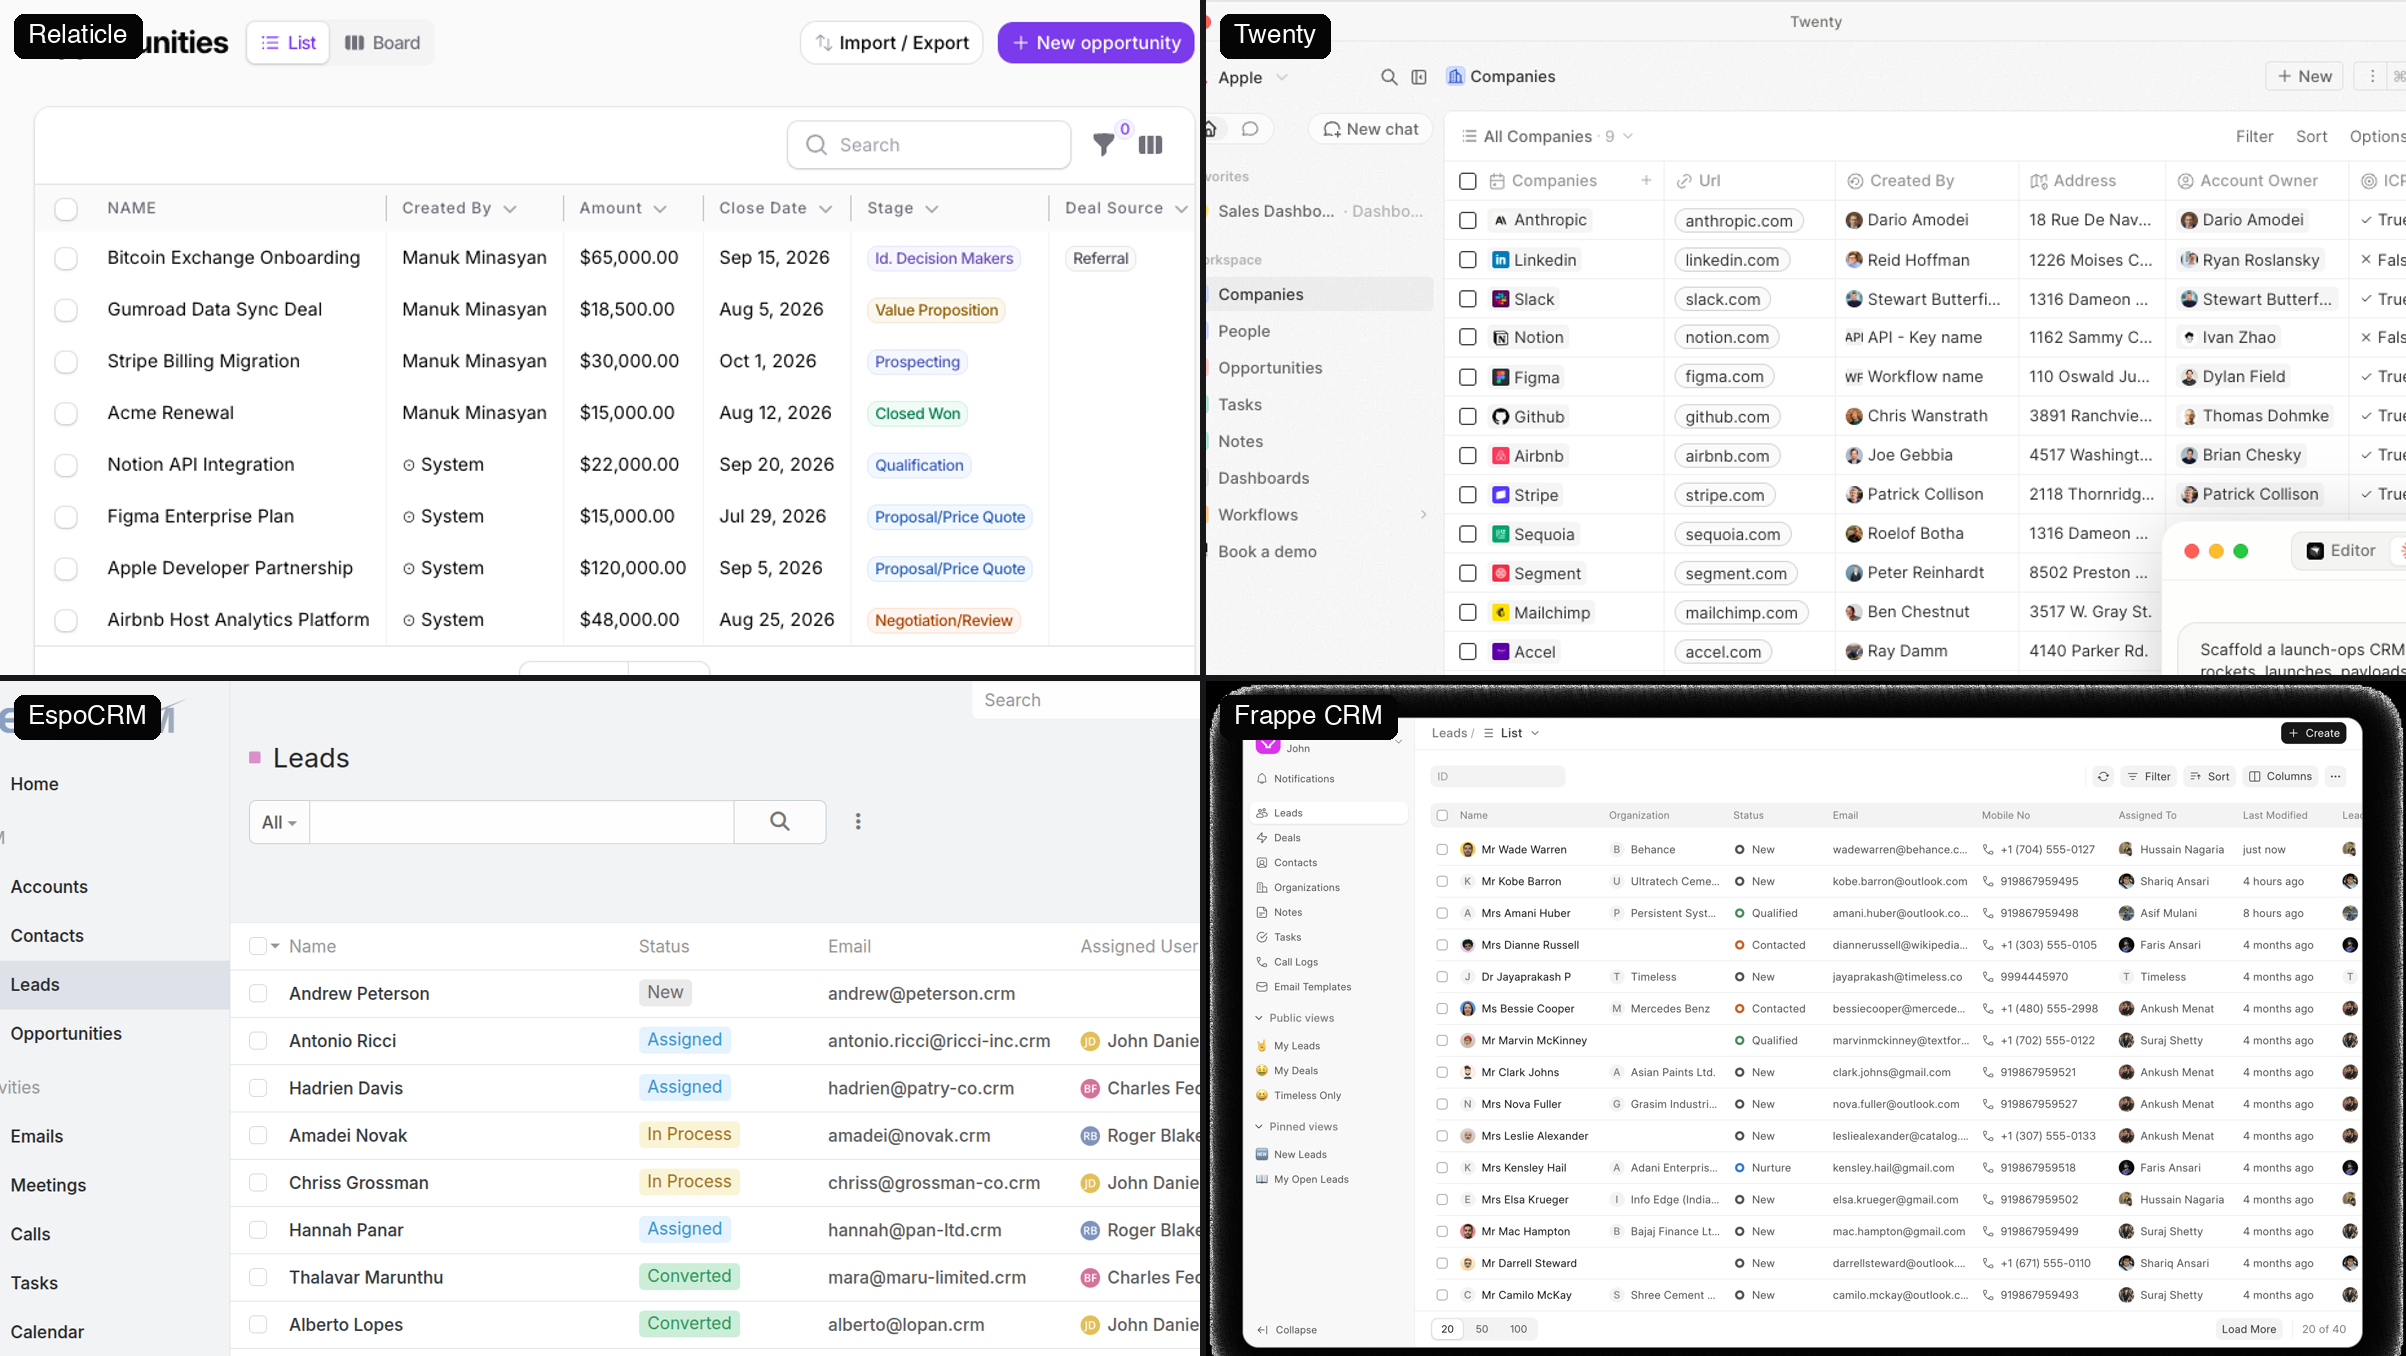
Task: Click the New opportunity button
Action: pos(1096,43)
